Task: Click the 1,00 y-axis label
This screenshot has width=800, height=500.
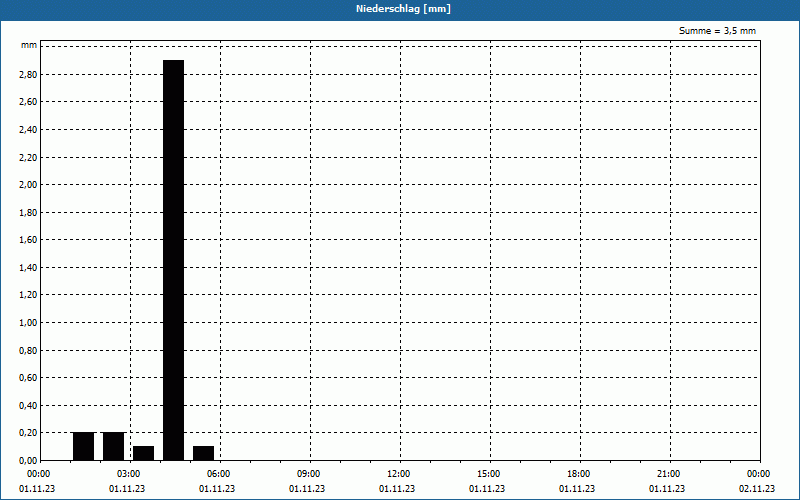Action: tap(28, 322)
